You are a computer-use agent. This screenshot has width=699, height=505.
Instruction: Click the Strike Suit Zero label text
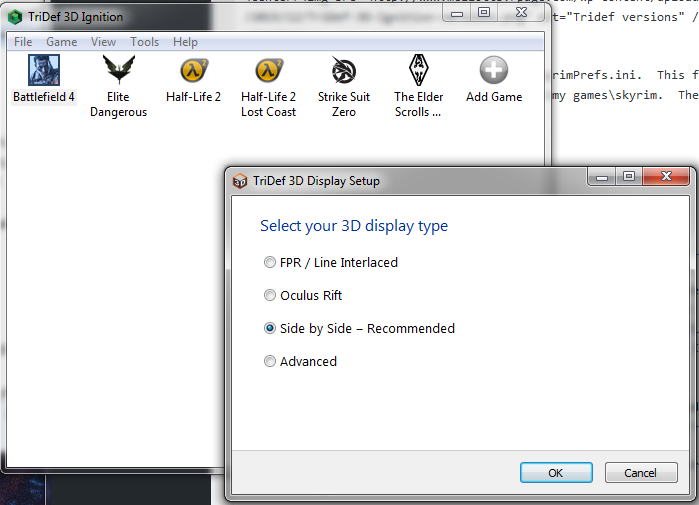344,104
